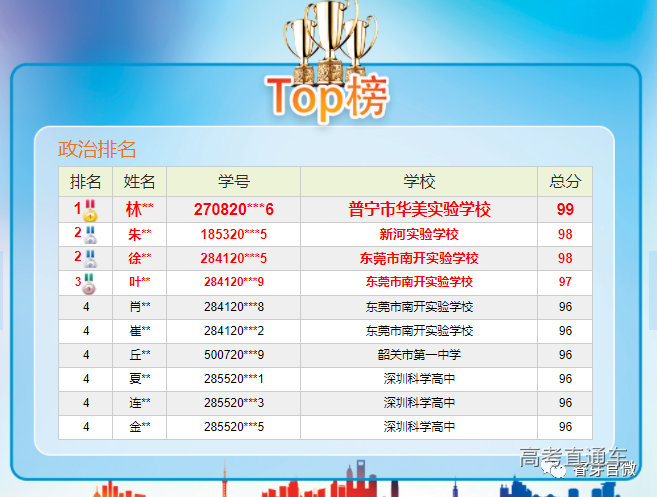Open the 普宁市华美实验学校 school link
Screen dimensions: 657x497
point(419,210)
